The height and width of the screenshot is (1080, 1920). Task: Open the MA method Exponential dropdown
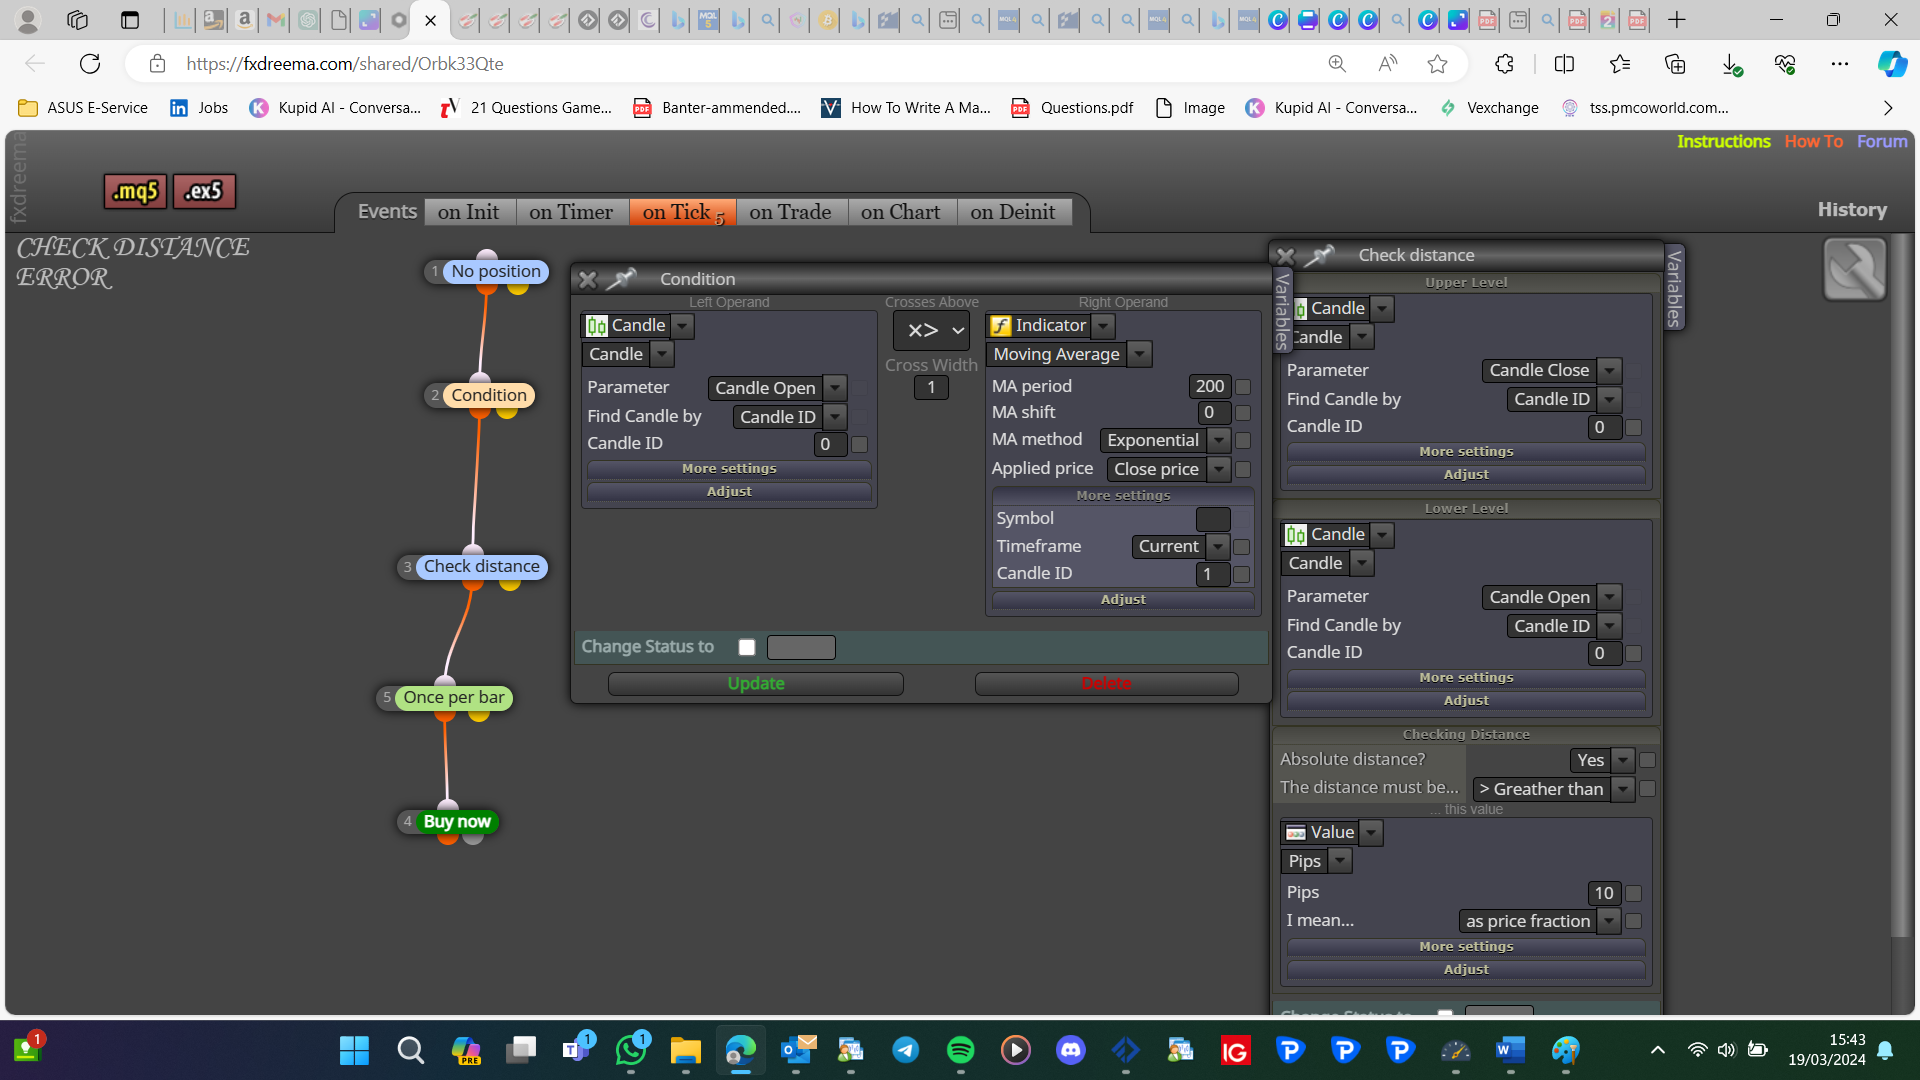click(x=1218, y=440)
